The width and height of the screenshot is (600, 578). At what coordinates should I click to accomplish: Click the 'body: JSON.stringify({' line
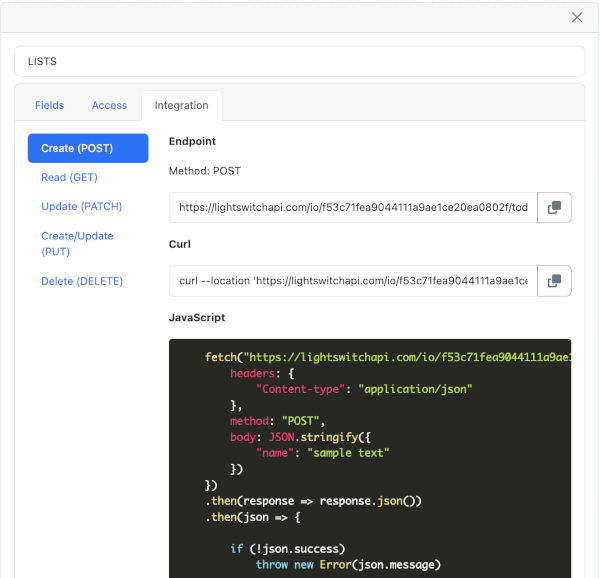300,437
